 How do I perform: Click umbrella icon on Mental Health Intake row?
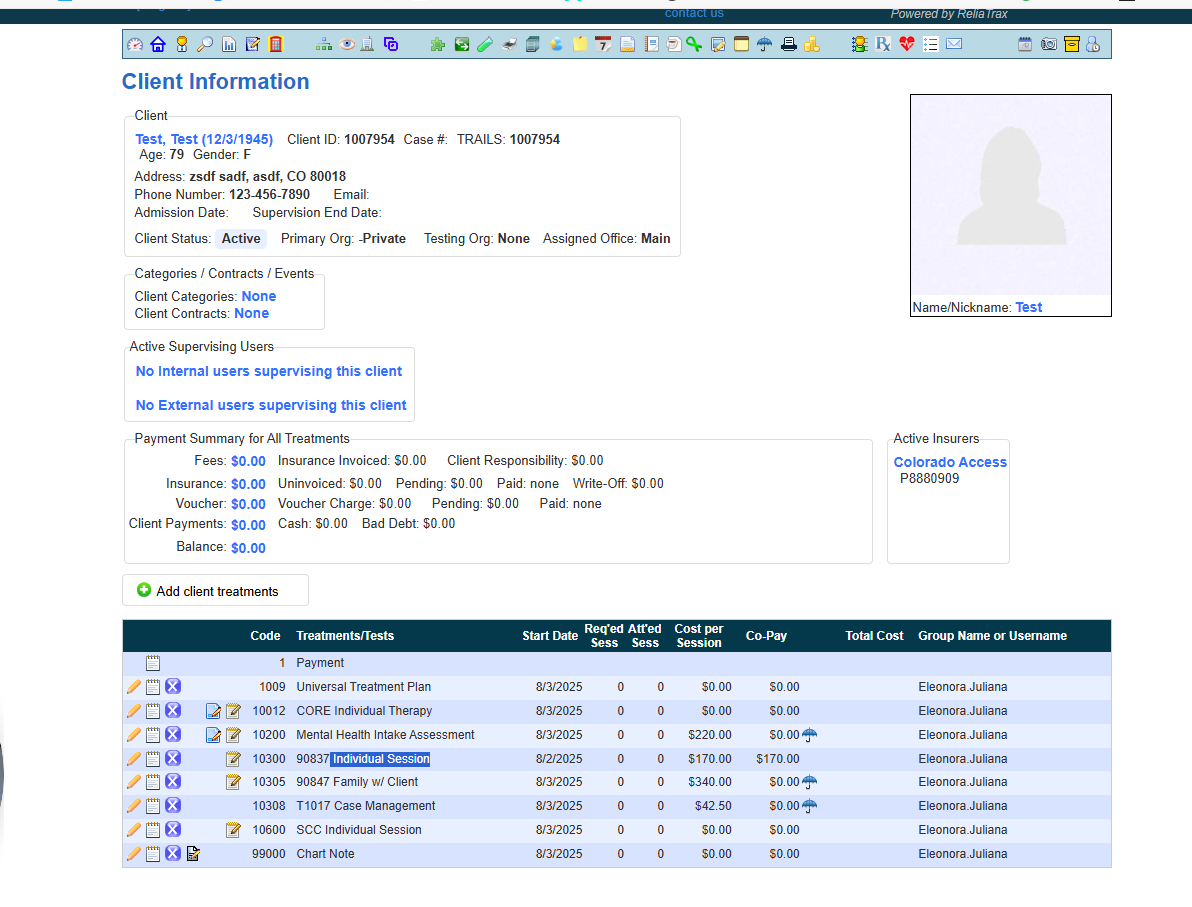click(809, 735)
